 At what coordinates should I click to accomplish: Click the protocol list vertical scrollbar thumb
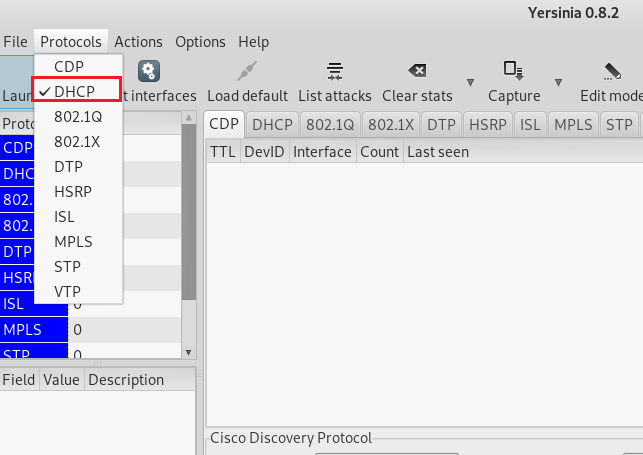189,212
